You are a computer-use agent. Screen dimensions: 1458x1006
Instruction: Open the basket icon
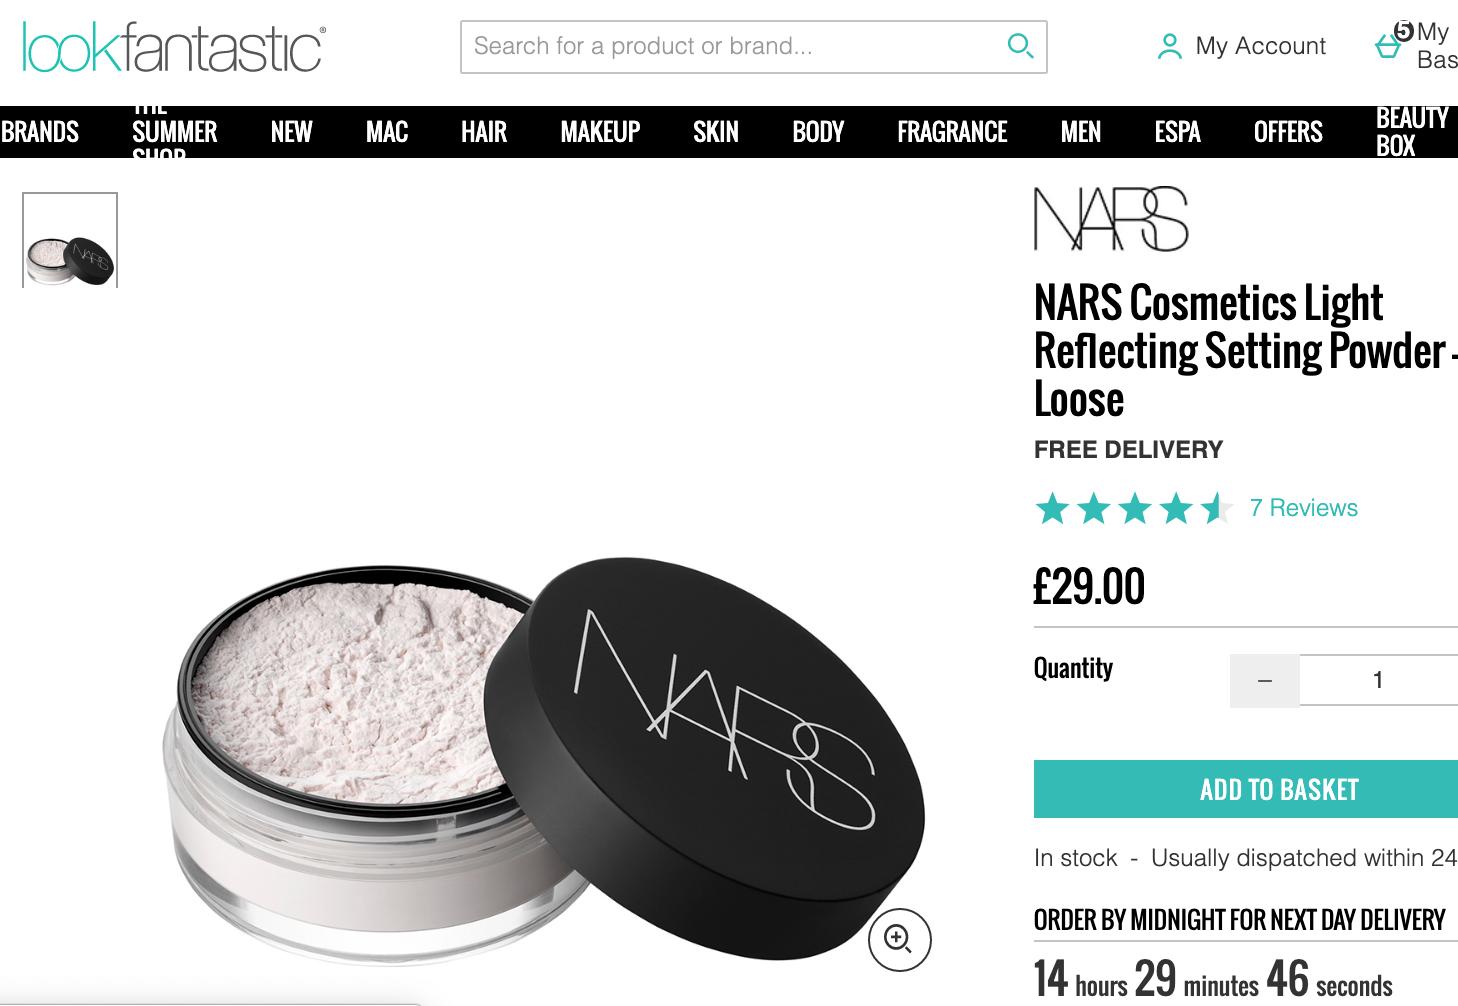[x=1388, y=46]
